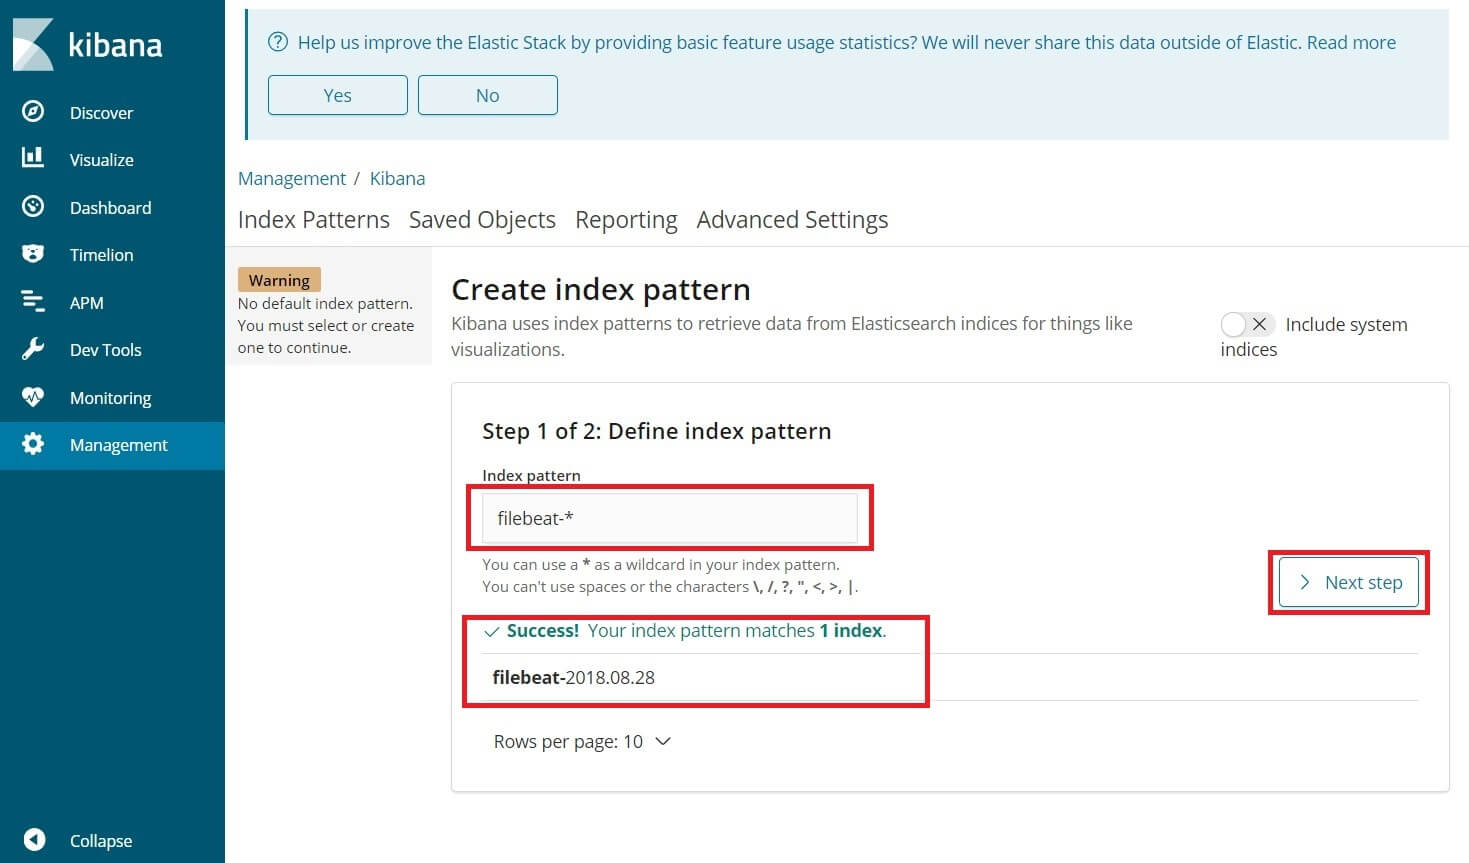Open Management via gear icon

(33, 444)
